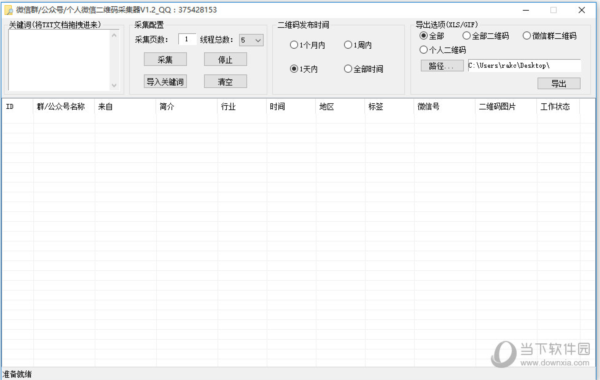This screenshot has width=600, height=380.
Task: Click the 采集页数 input field
Action: [187, 39]
